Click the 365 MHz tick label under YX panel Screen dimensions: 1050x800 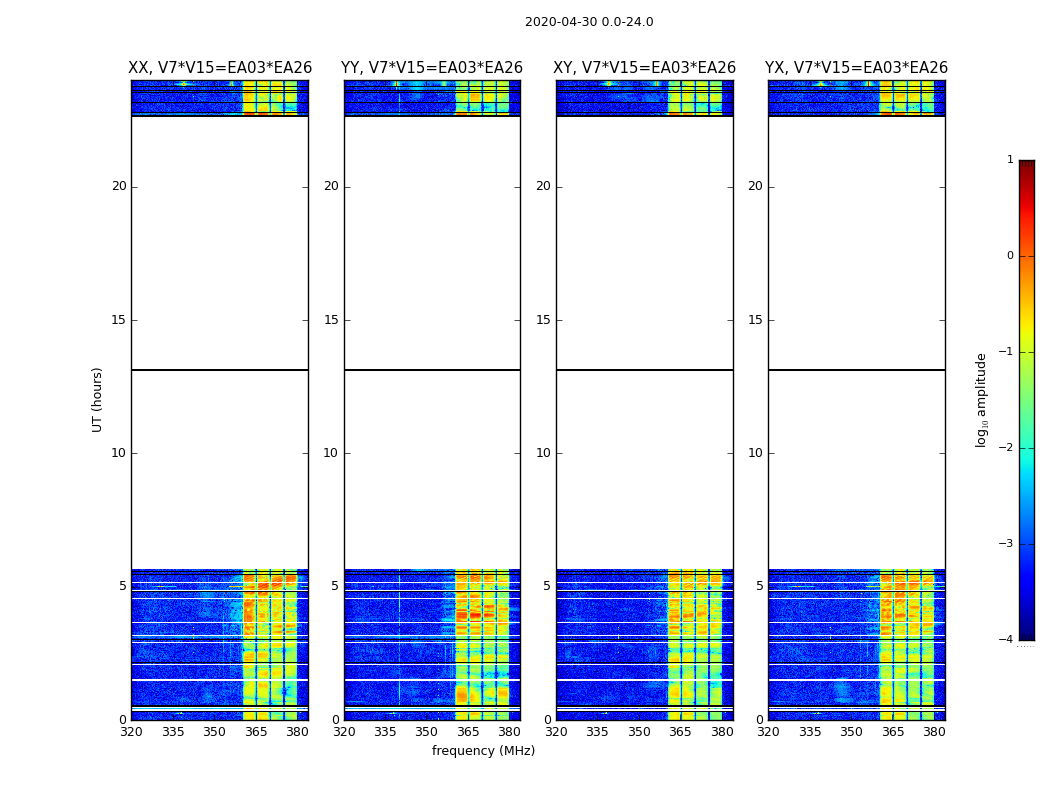[892, 732]
